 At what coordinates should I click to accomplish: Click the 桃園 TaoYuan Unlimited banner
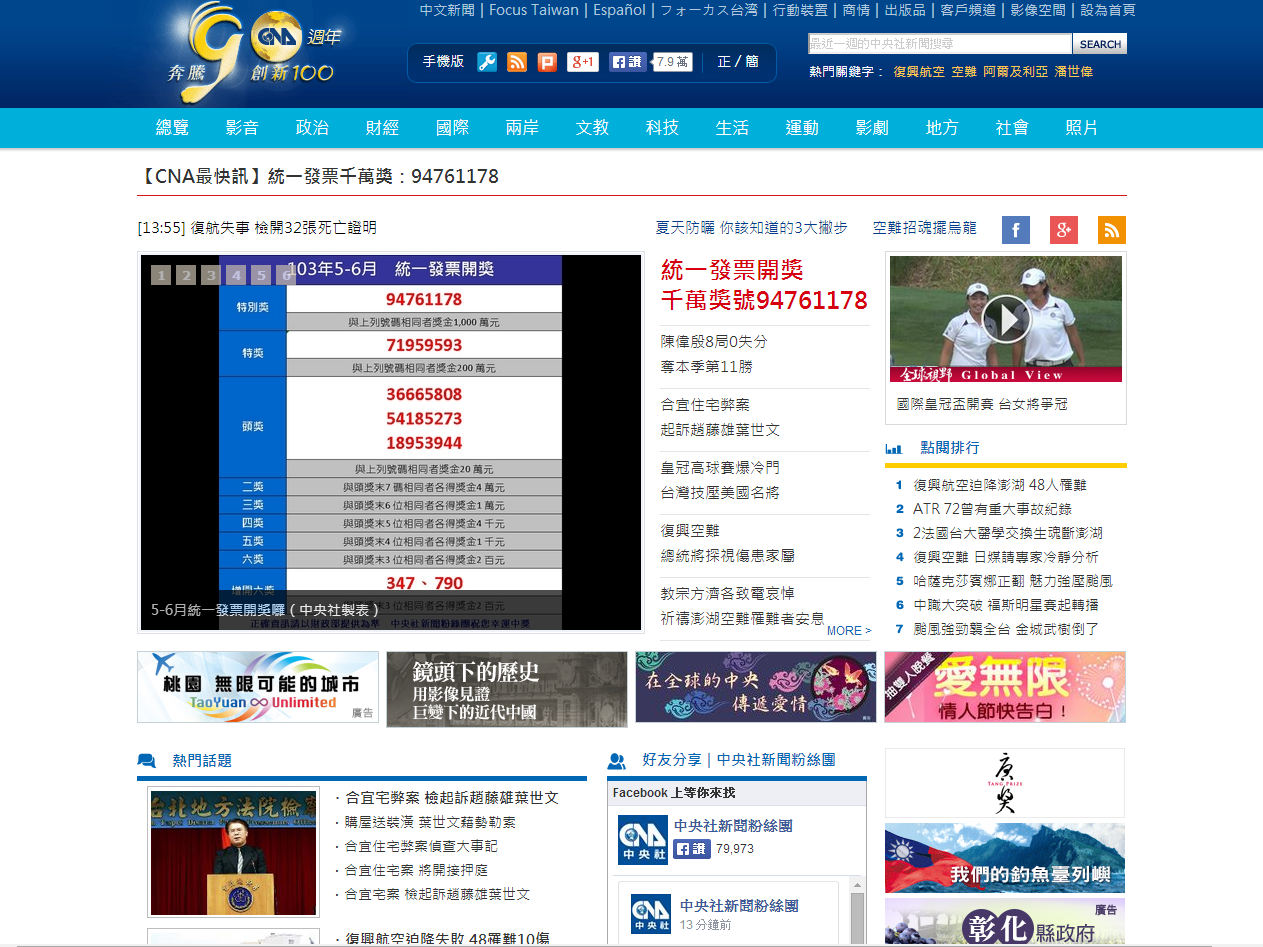258,687
